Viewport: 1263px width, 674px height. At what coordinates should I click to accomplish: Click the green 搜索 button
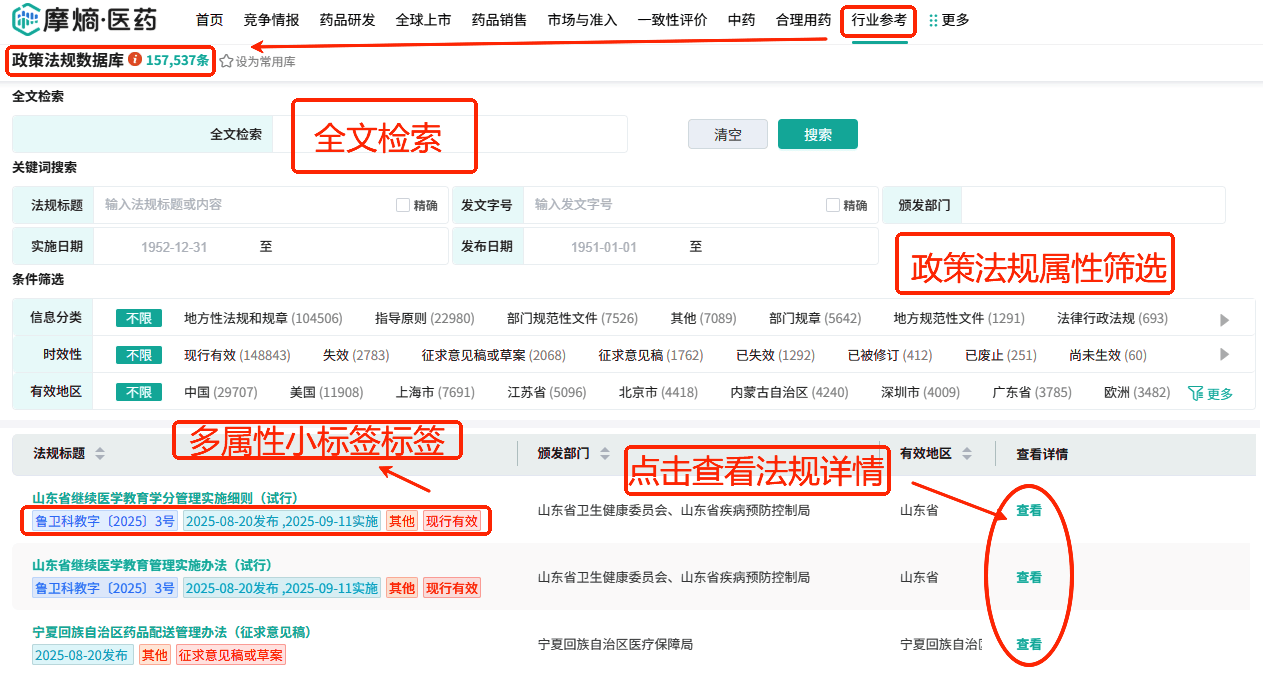click(817, 135)
